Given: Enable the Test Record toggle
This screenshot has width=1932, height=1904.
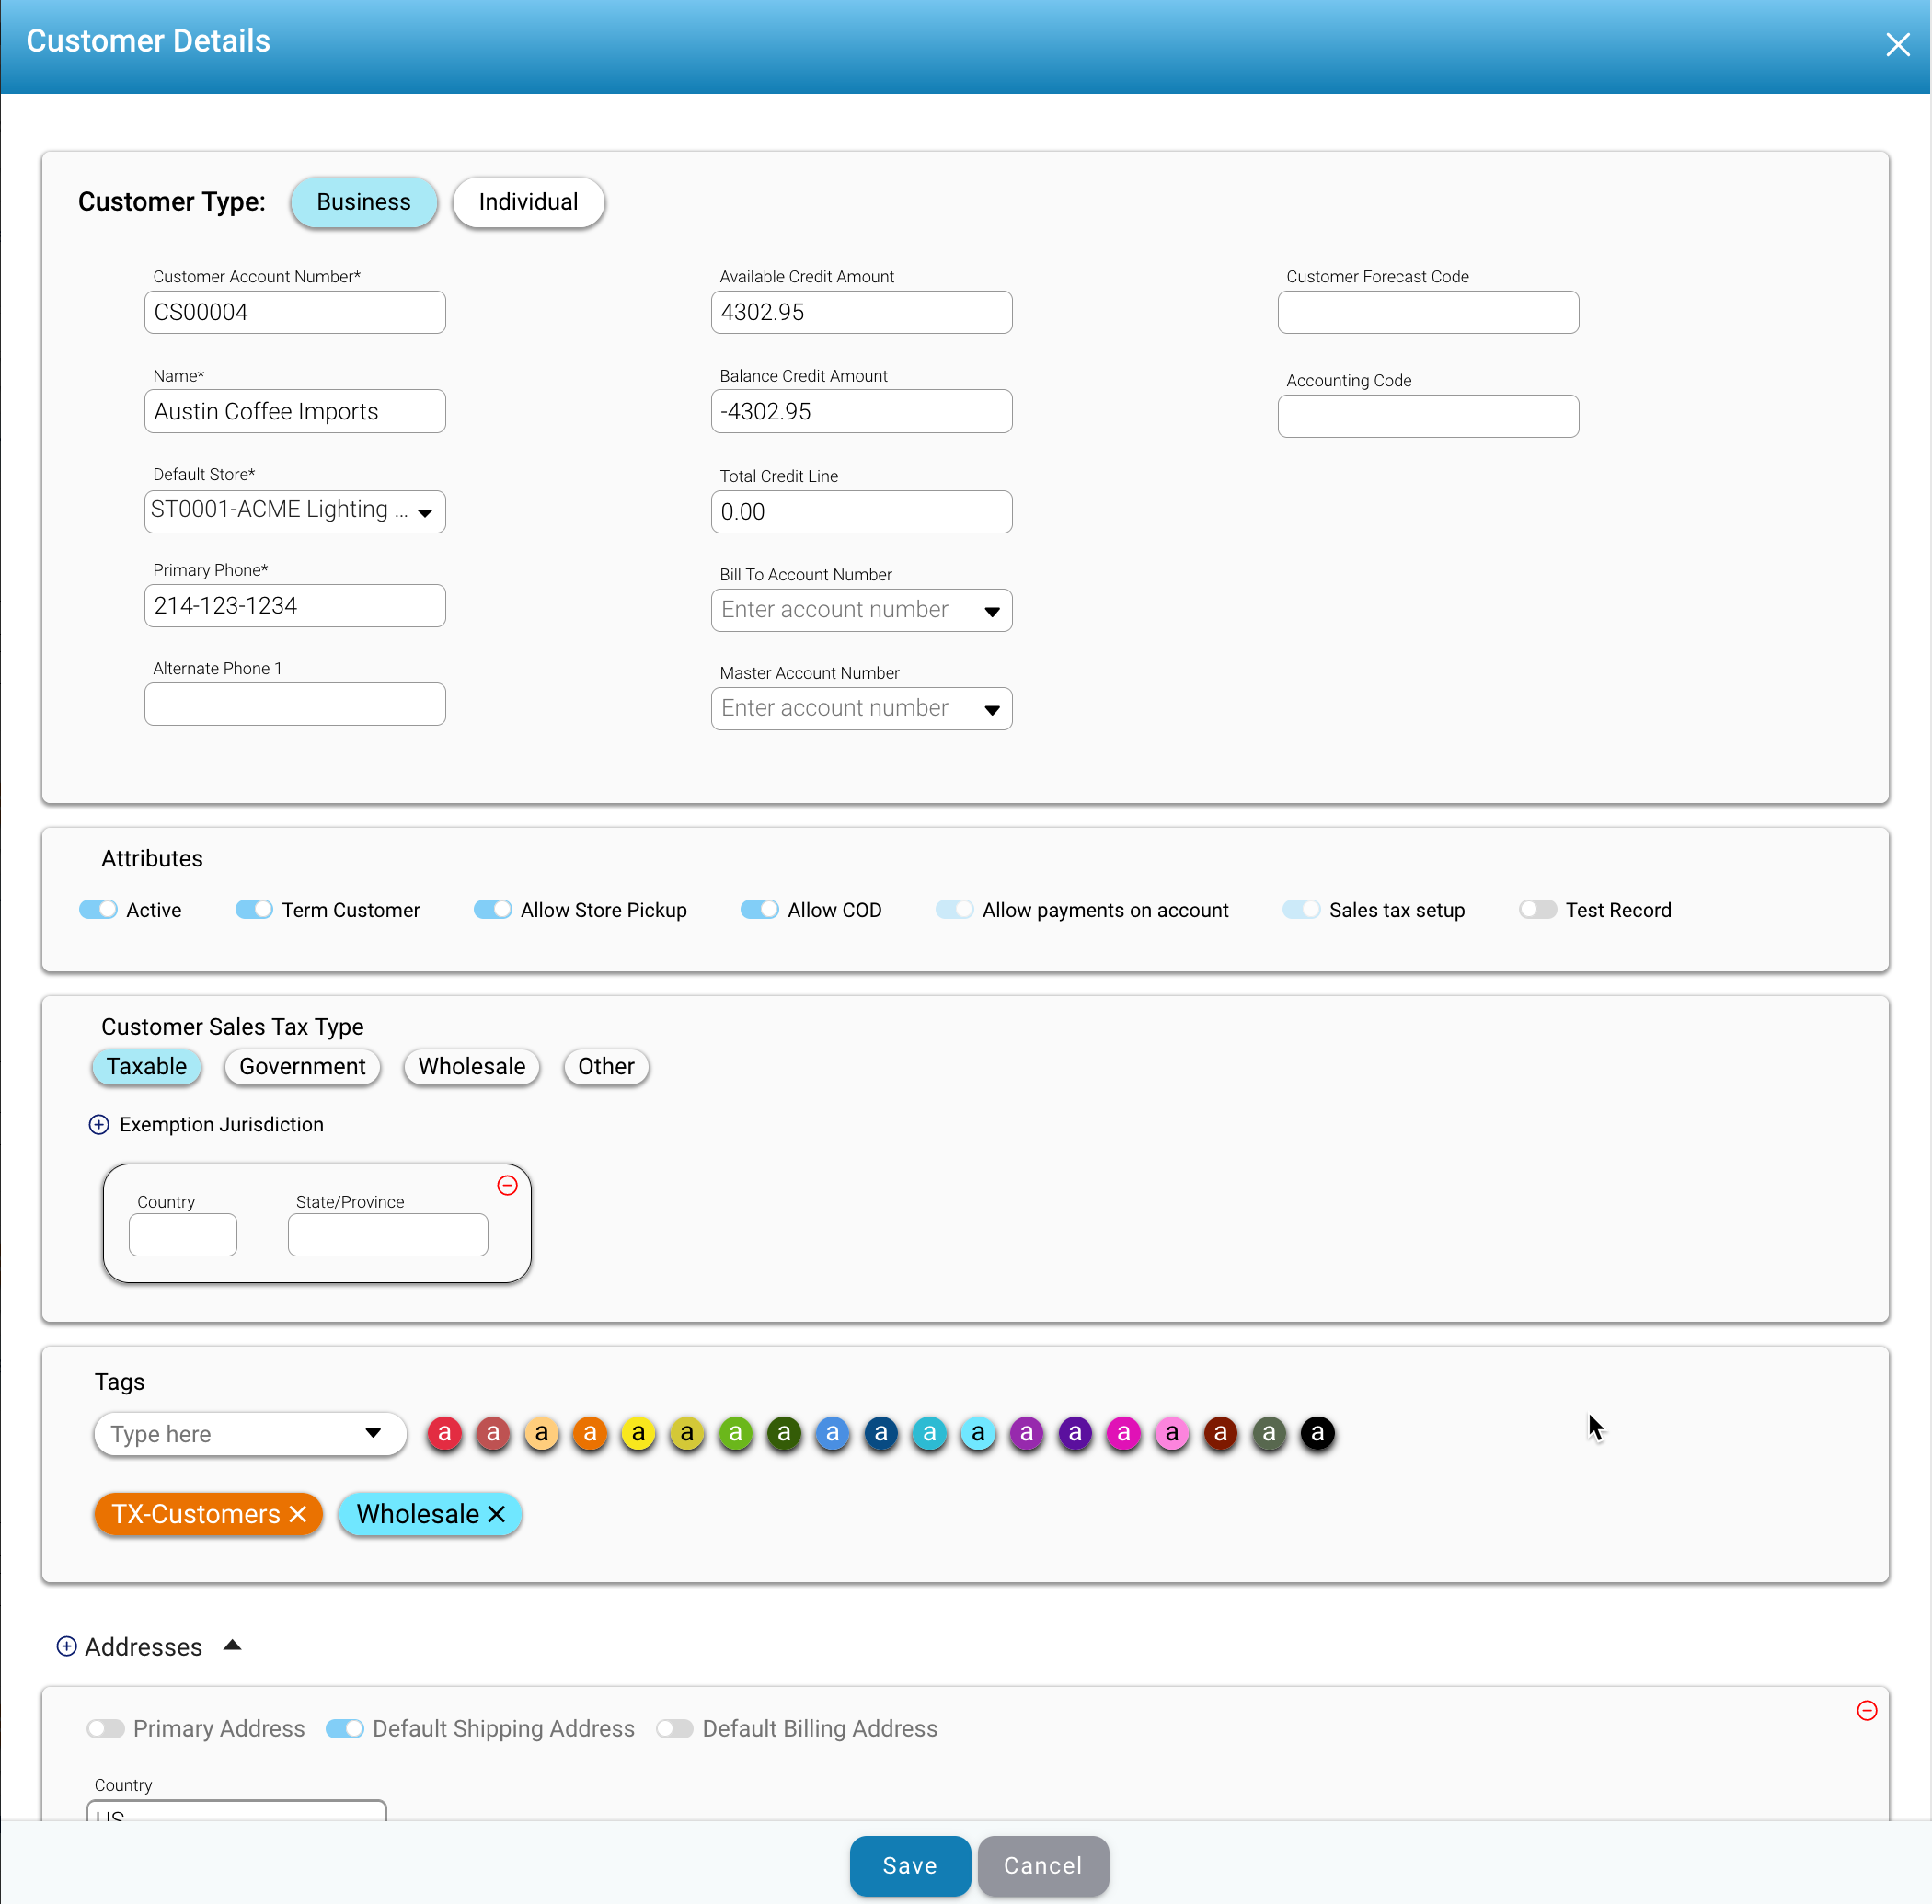Looking at the screenshot, I should 1537,909.
